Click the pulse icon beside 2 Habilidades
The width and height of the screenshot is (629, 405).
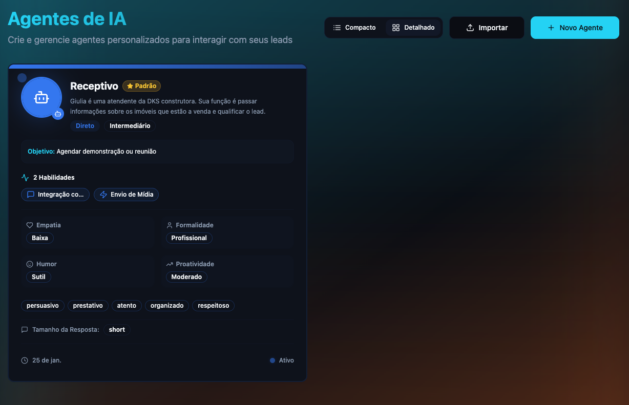point(25,177)
